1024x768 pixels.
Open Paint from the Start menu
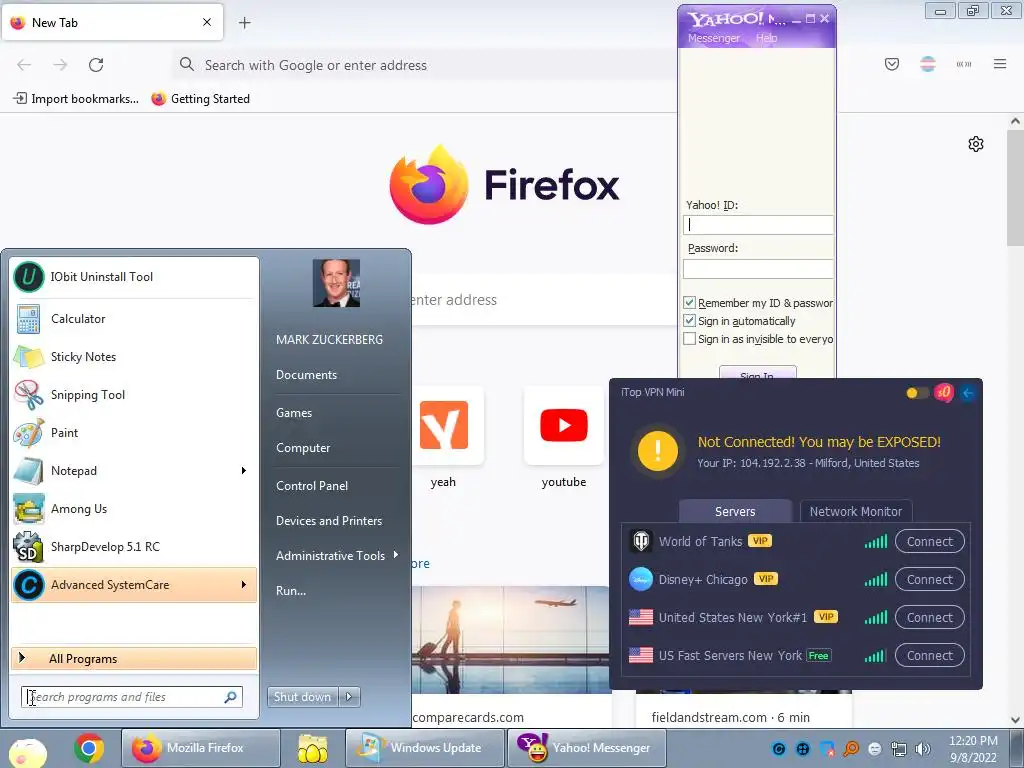click(134, 432)
